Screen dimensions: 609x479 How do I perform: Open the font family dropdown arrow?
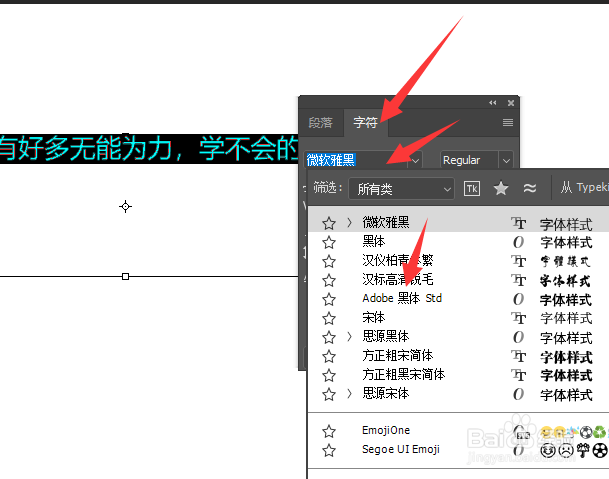coord(415,160)
